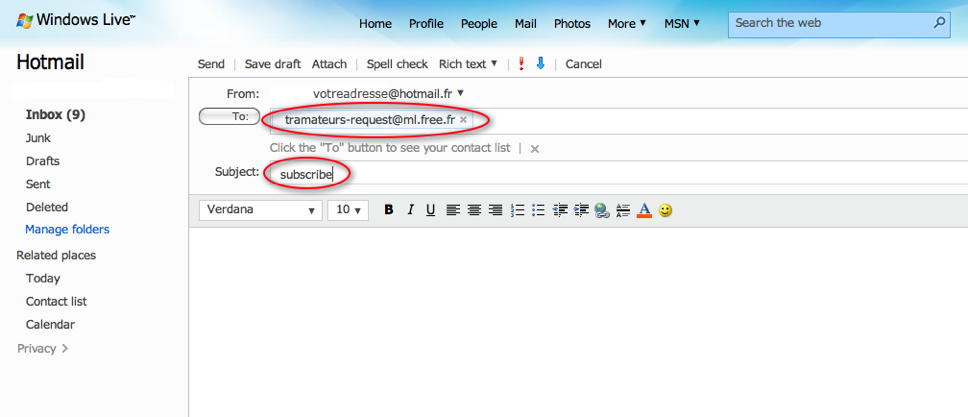Align text left
The image size is (968, 417).
(453, 210)
